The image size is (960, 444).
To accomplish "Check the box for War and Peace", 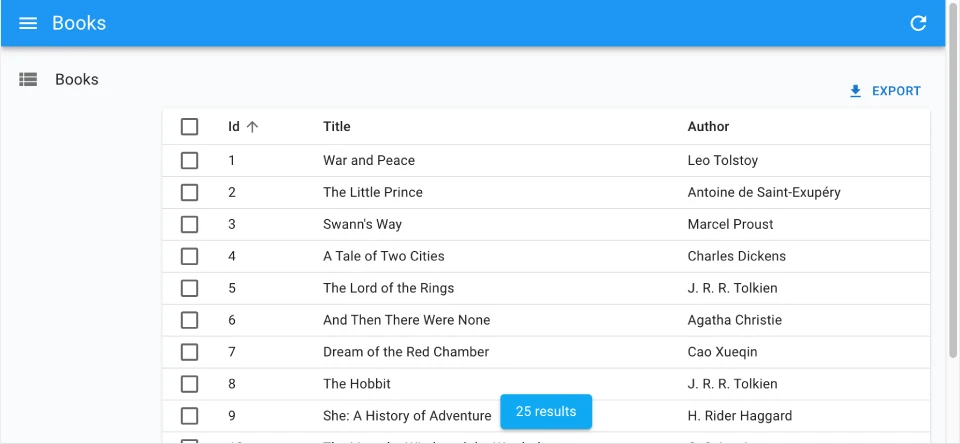I will 190,160.
